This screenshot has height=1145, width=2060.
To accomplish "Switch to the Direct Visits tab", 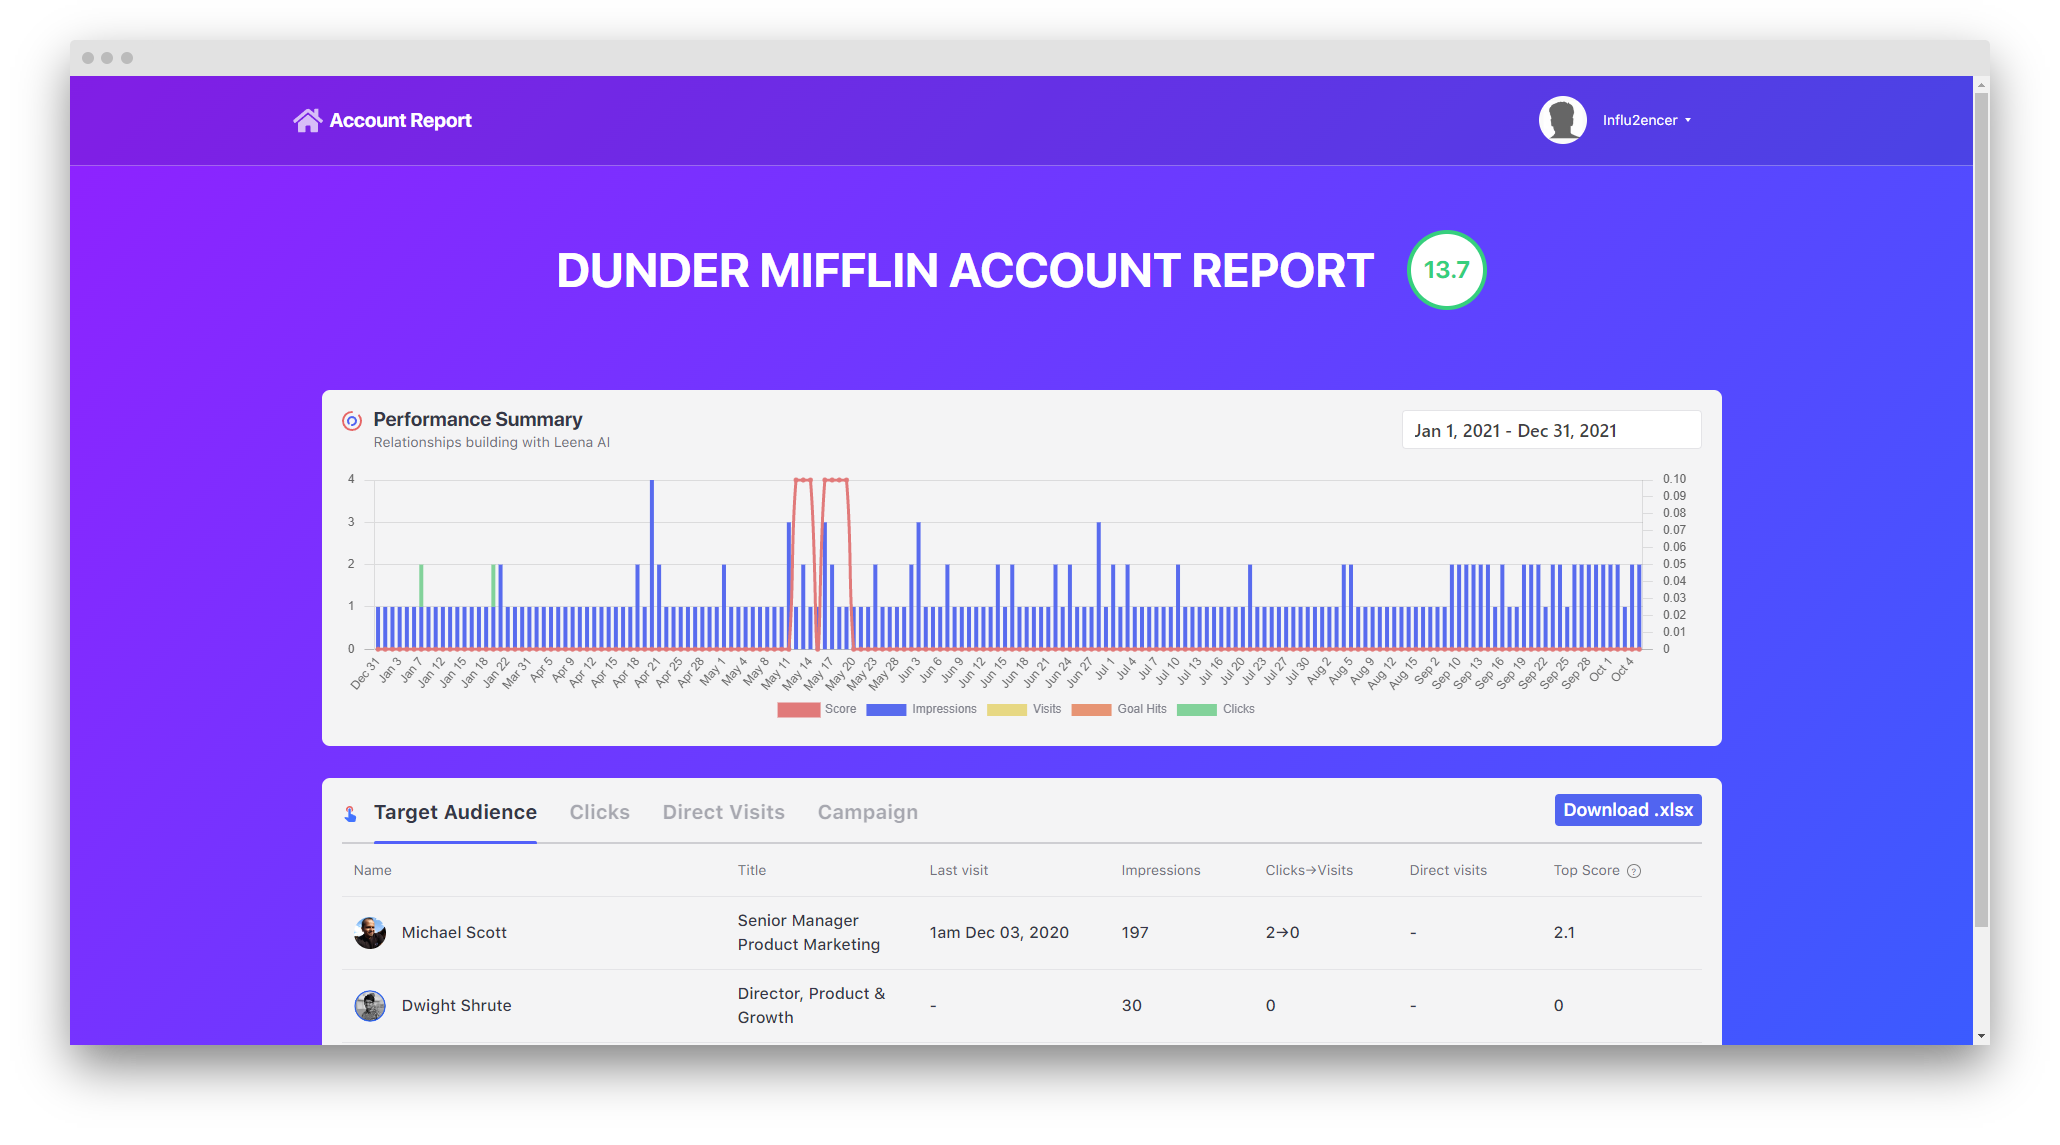I will [723, 812].
